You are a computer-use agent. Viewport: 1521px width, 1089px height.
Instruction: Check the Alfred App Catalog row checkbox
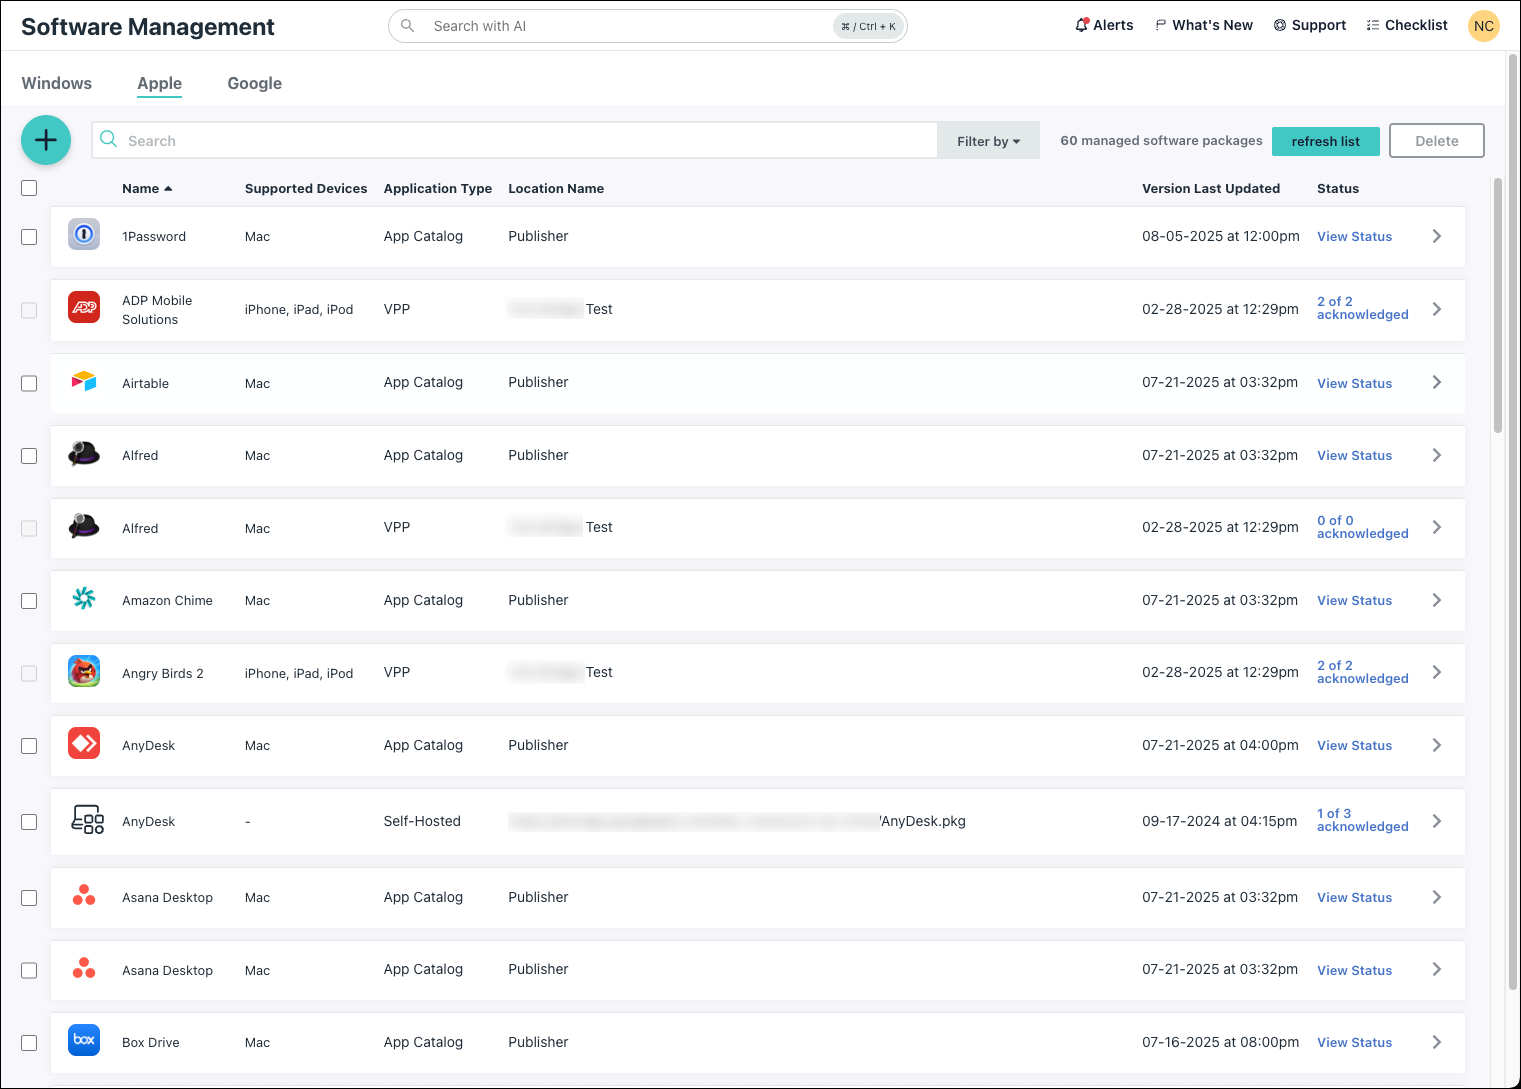29,456
